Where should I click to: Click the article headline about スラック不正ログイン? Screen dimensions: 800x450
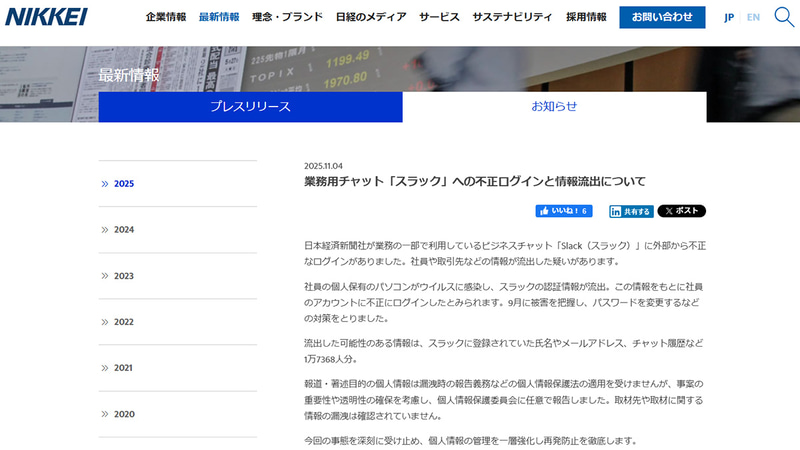(474, 182)
